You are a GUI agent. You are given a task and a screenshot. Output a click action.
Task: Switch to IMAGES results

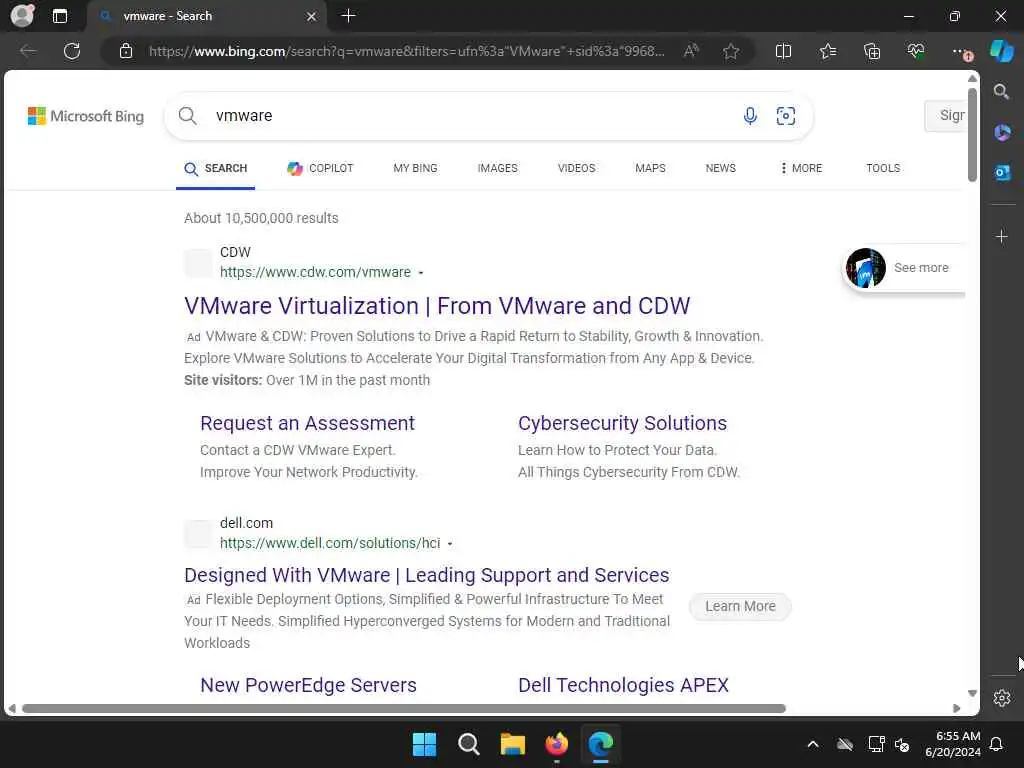498,168
